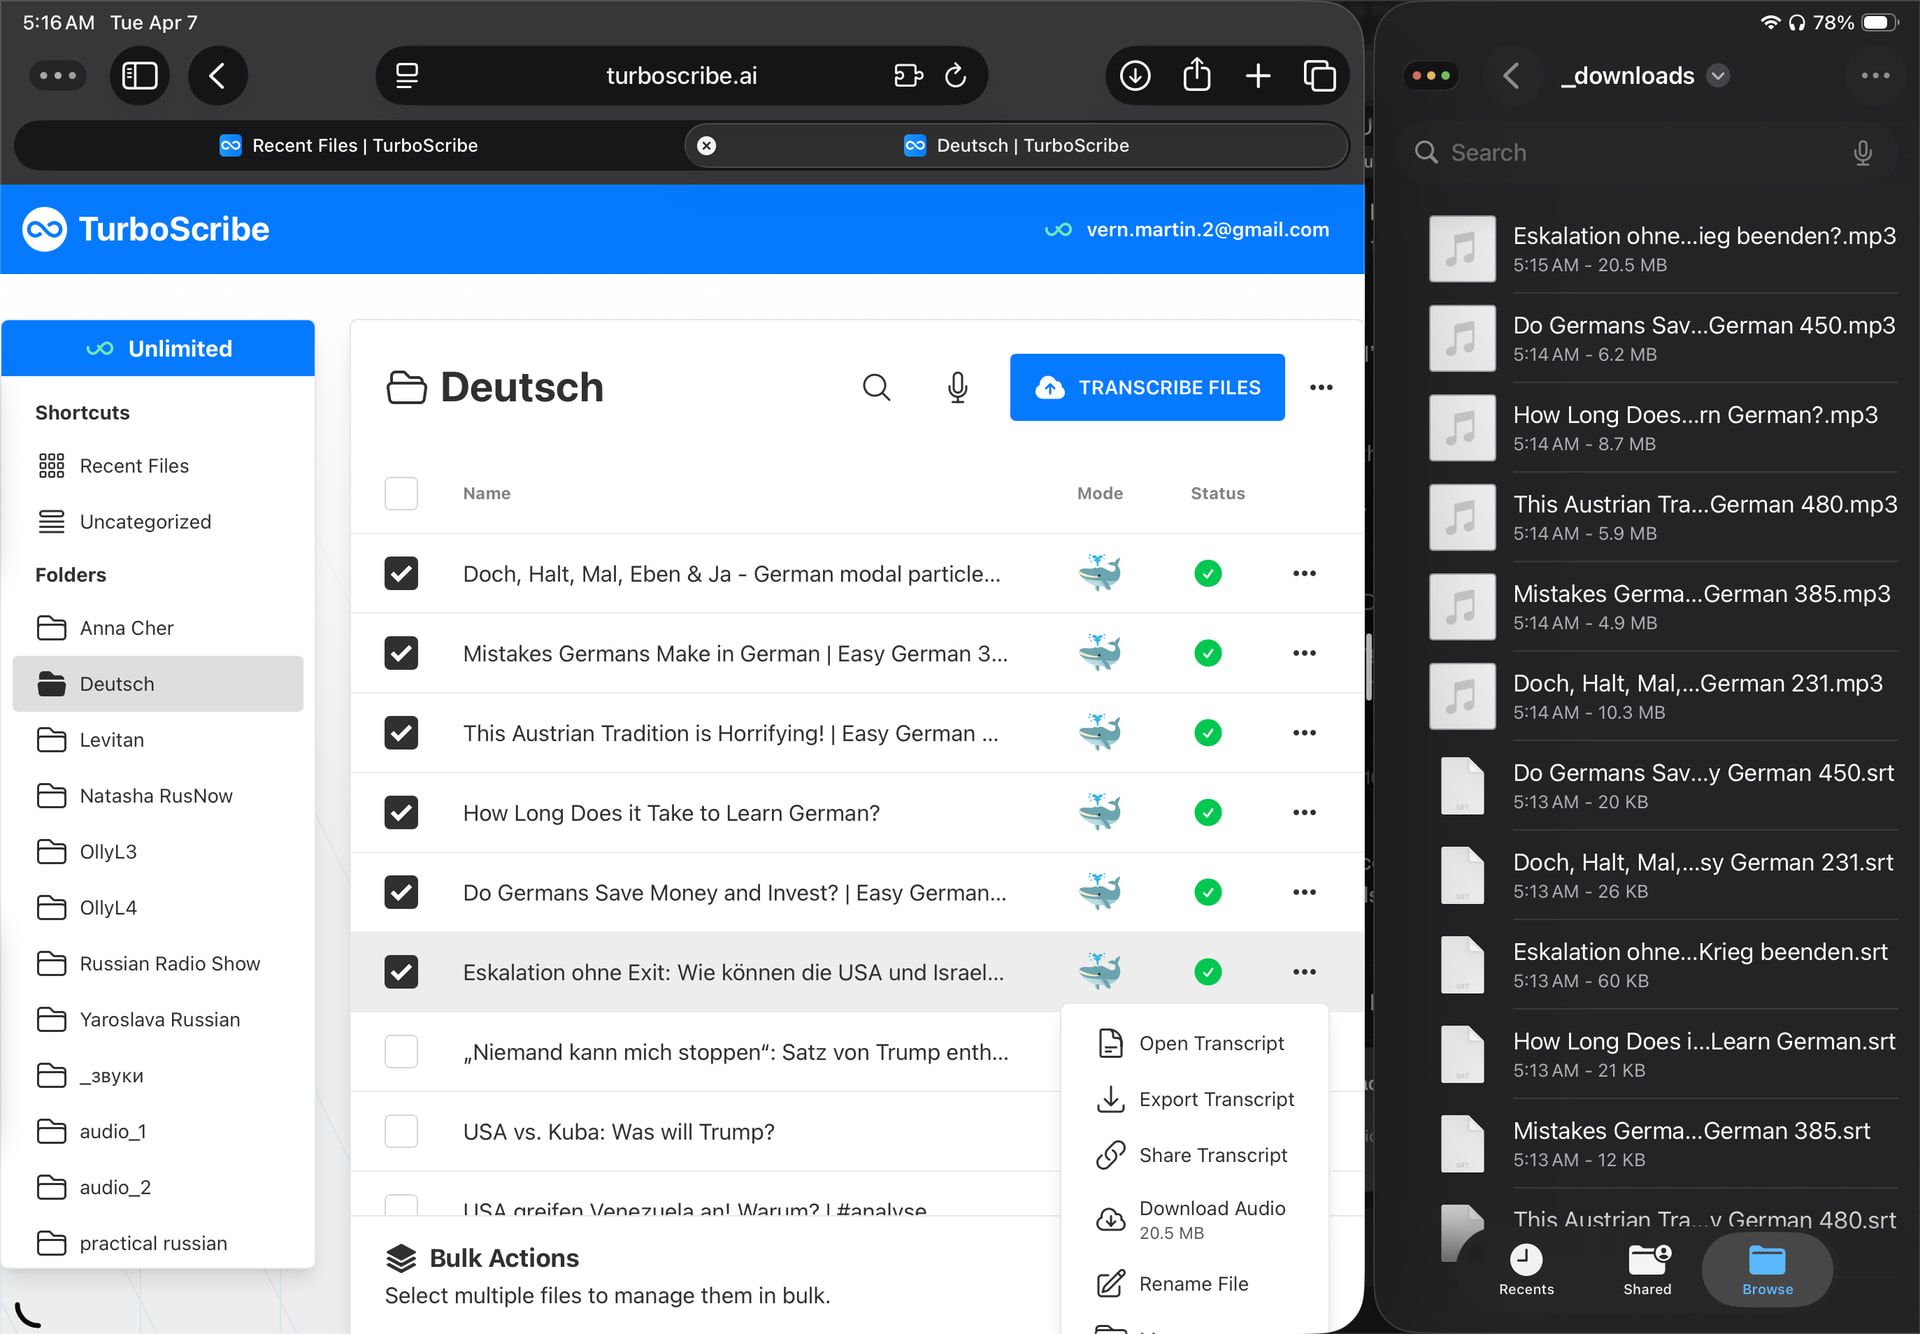1920x1334 pixels.
Task: Click the search magnifier in Deutsch folder
Action: (x=876, y=387)
